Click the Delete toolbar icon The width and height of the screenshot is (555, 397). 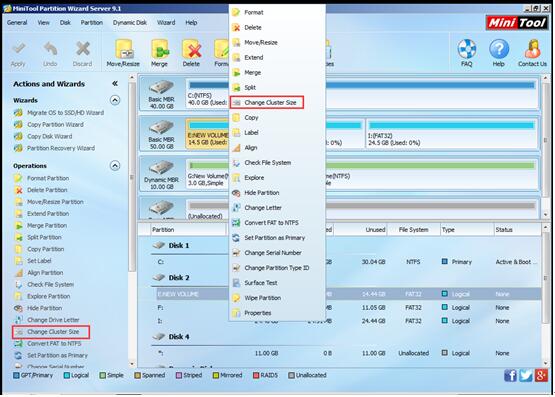click(191, 53)
